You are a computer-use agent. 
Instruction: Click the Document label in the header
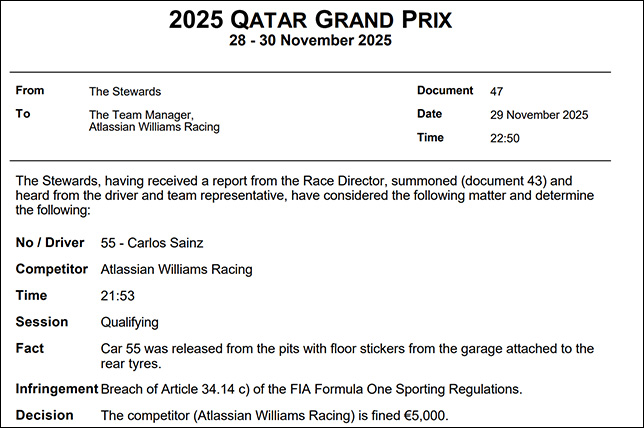[445, 91]
